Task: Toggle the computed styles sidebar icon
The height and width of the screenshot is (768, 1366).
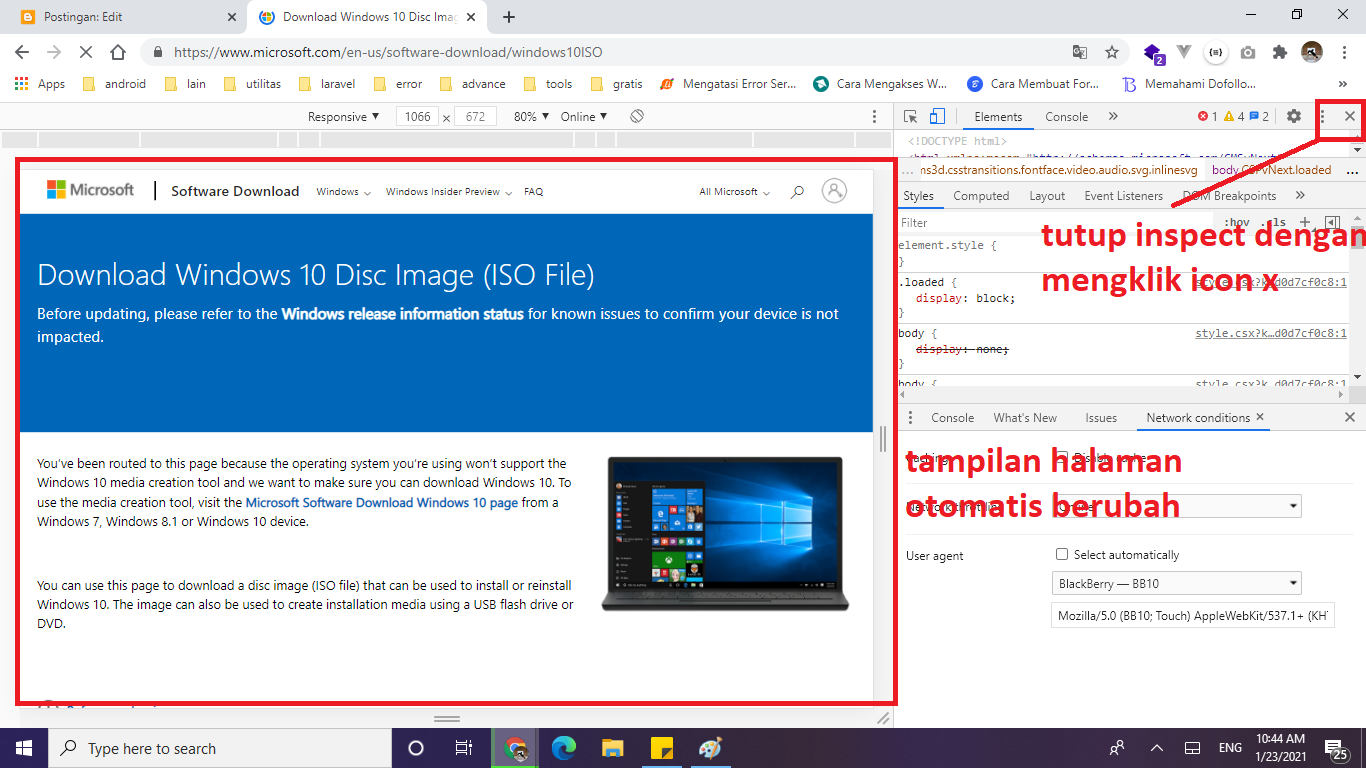Action: pyautogui.click(x=1332, y=222)
